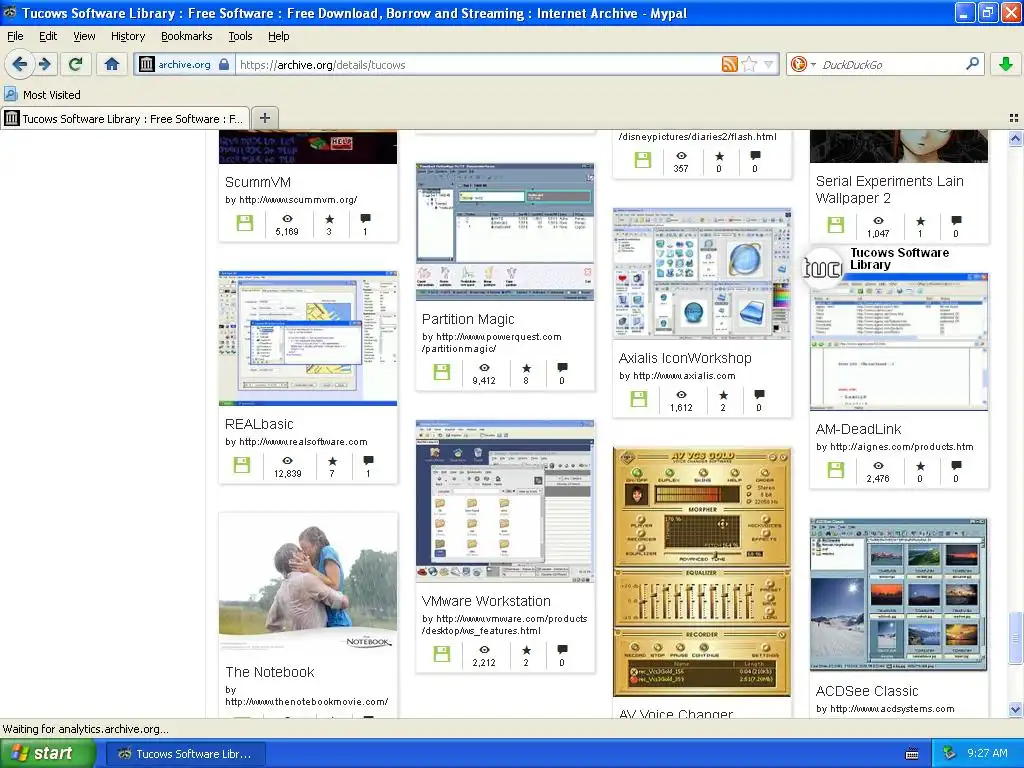1024x768 pixels.
Task: Click the REALbasic software floppy icon
Action: click(x=242, y=465)
